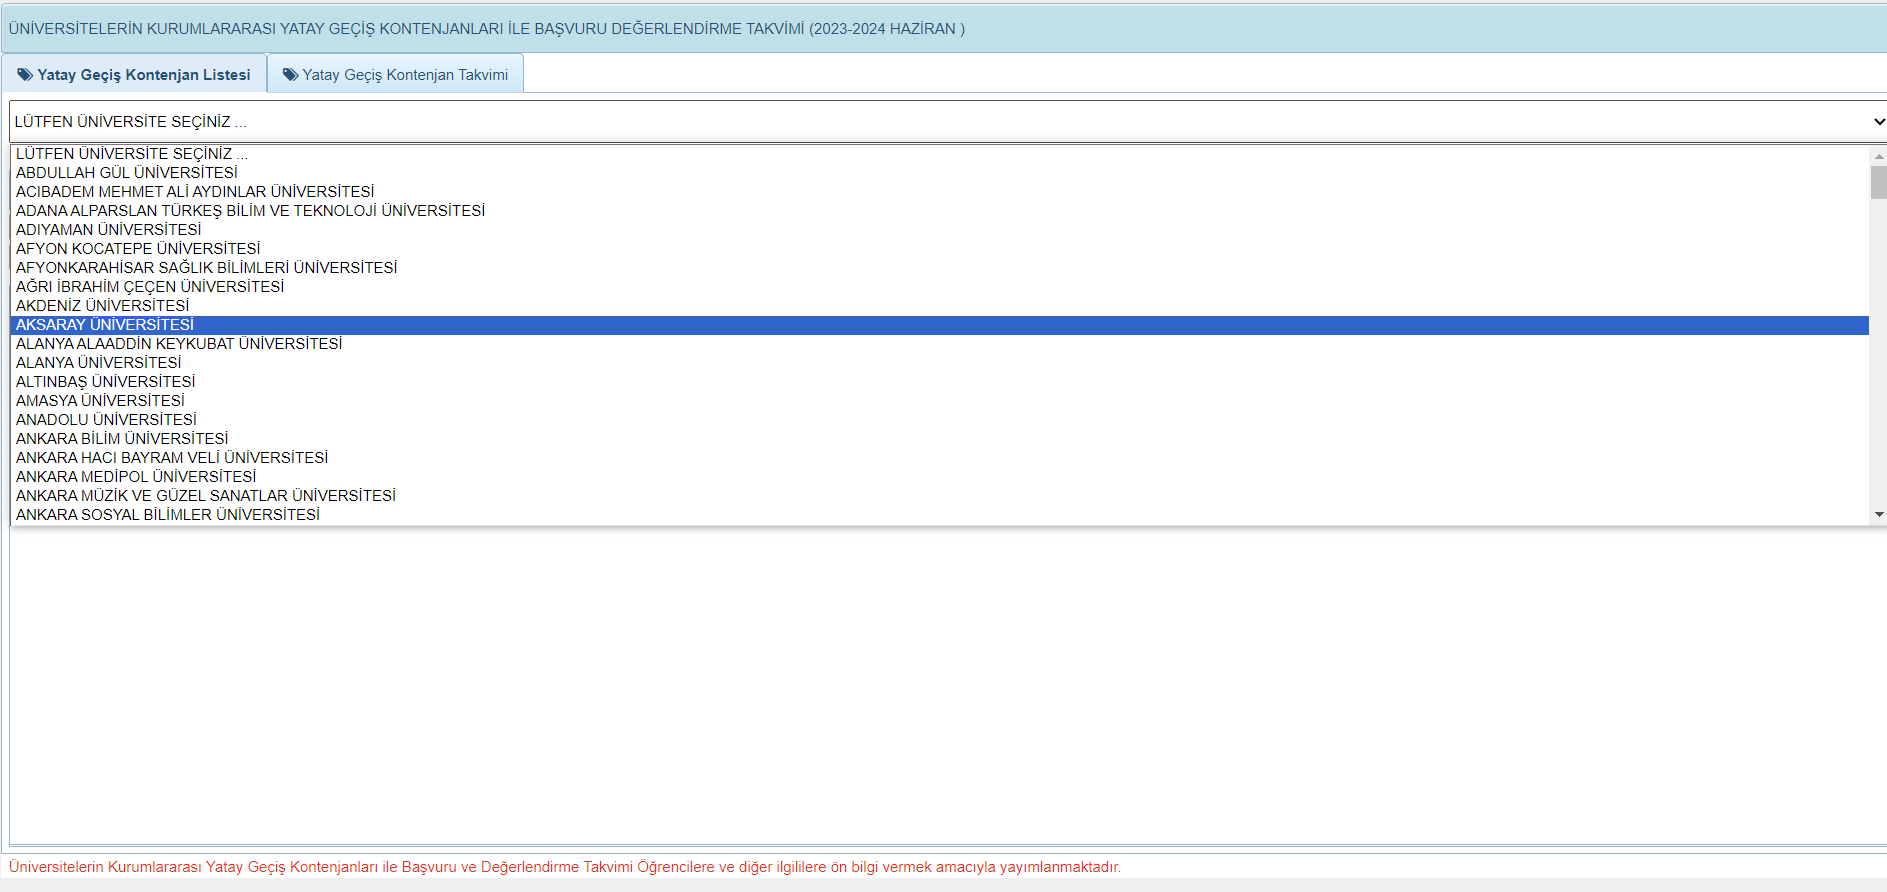Image resolution: width=1887 pixels, height=892 pixels.
Task: Select AKSARAY ÜNİVERSİTESİ from the list
Action: (x=939, y=325)
